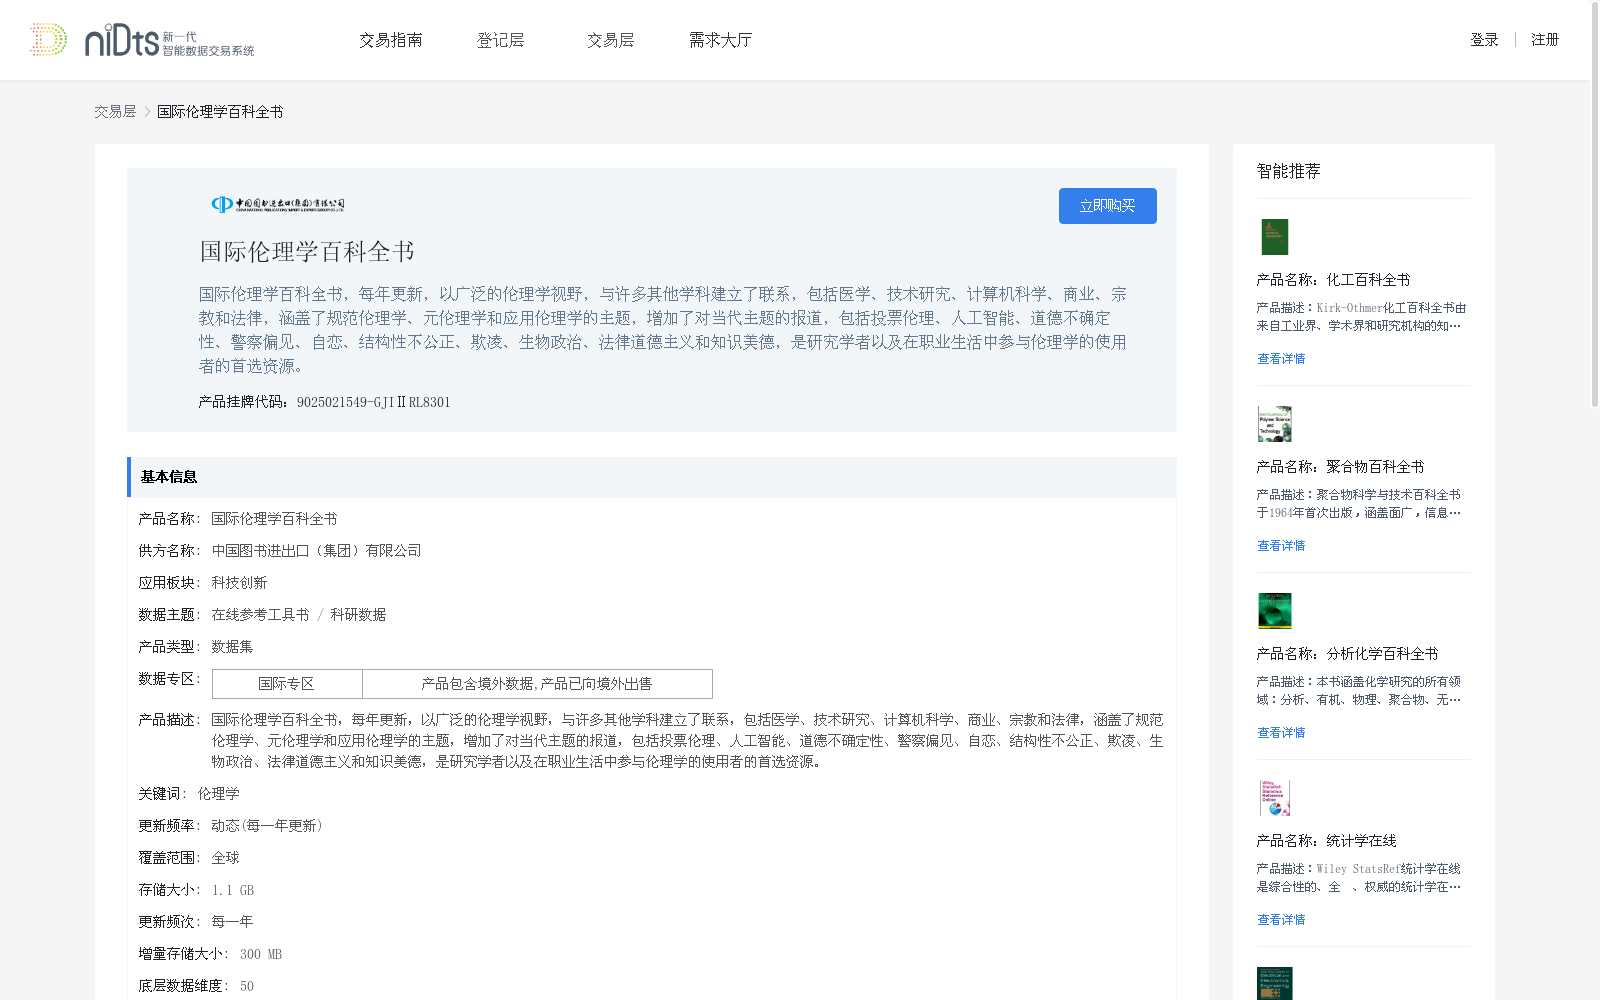
Task: Open the 登记层 menu
Action: (501, 40)
